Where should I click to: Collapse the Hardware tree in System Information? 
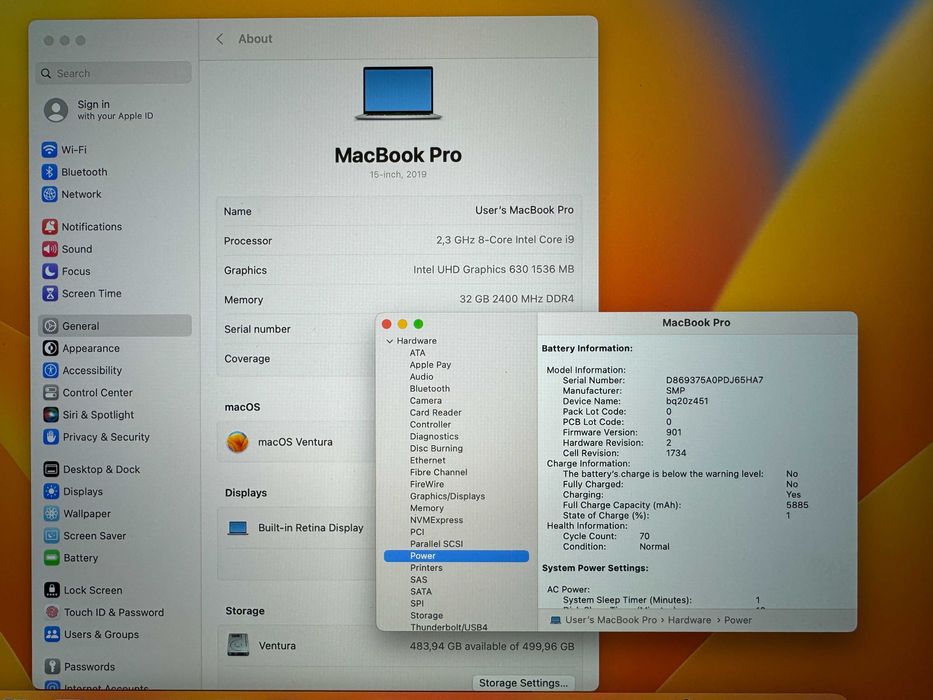click(x=390, y=341)
